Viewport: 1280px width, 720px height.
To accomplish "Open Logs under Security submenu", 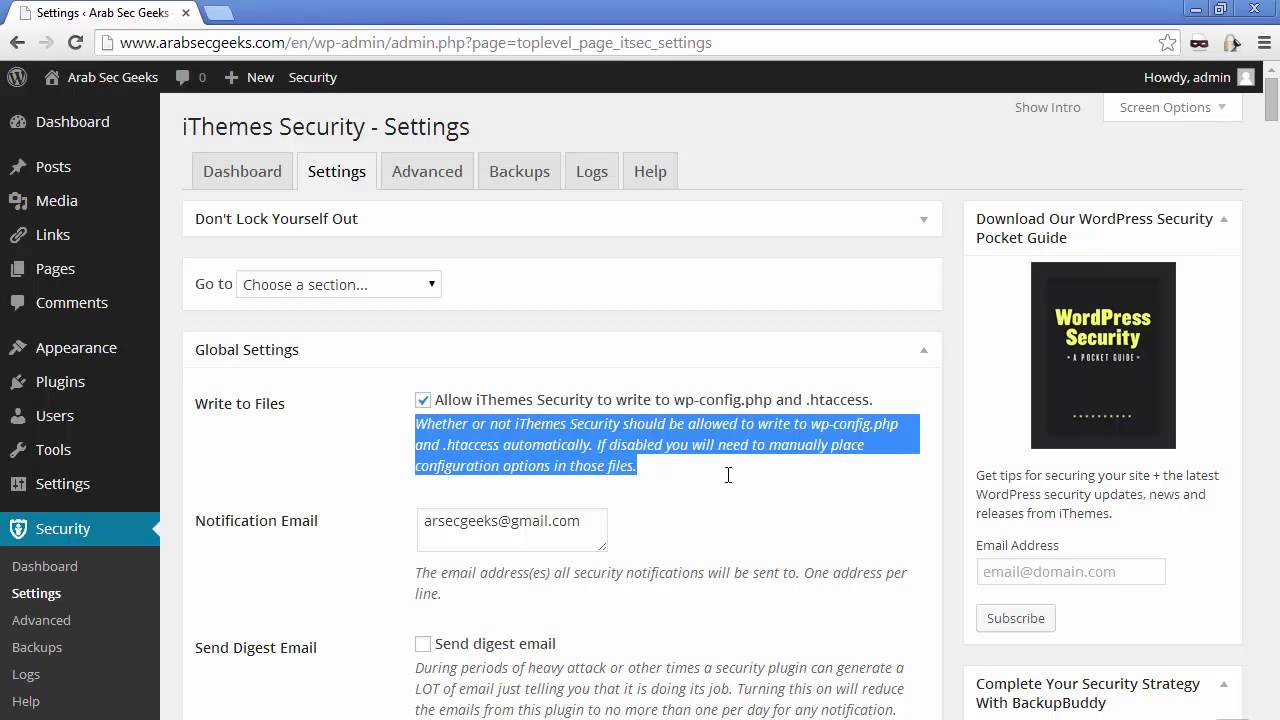I will 26,674.
